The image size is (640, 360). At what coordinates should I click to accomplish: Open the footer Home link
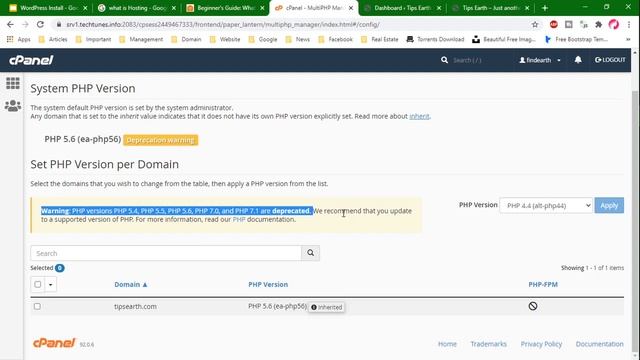coord(447,344)
